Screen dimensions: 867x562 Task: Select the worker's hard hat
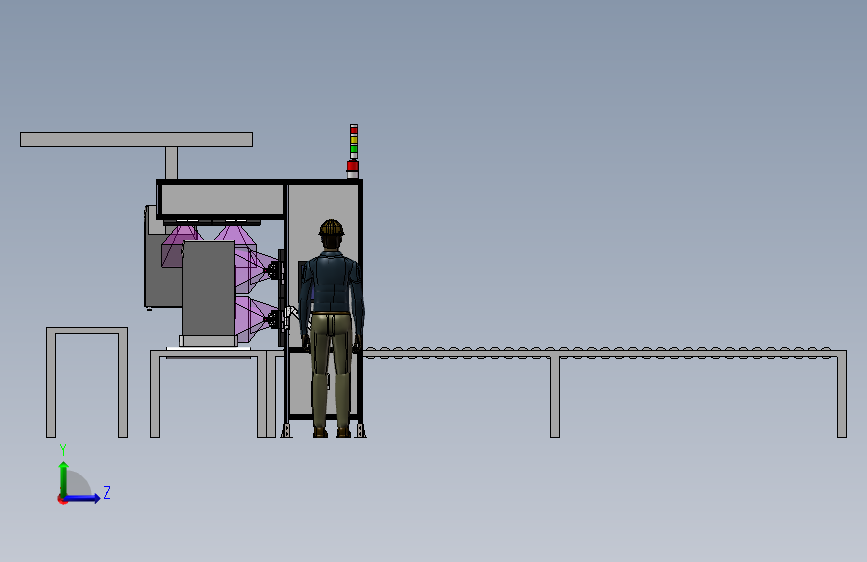[331, 227]
